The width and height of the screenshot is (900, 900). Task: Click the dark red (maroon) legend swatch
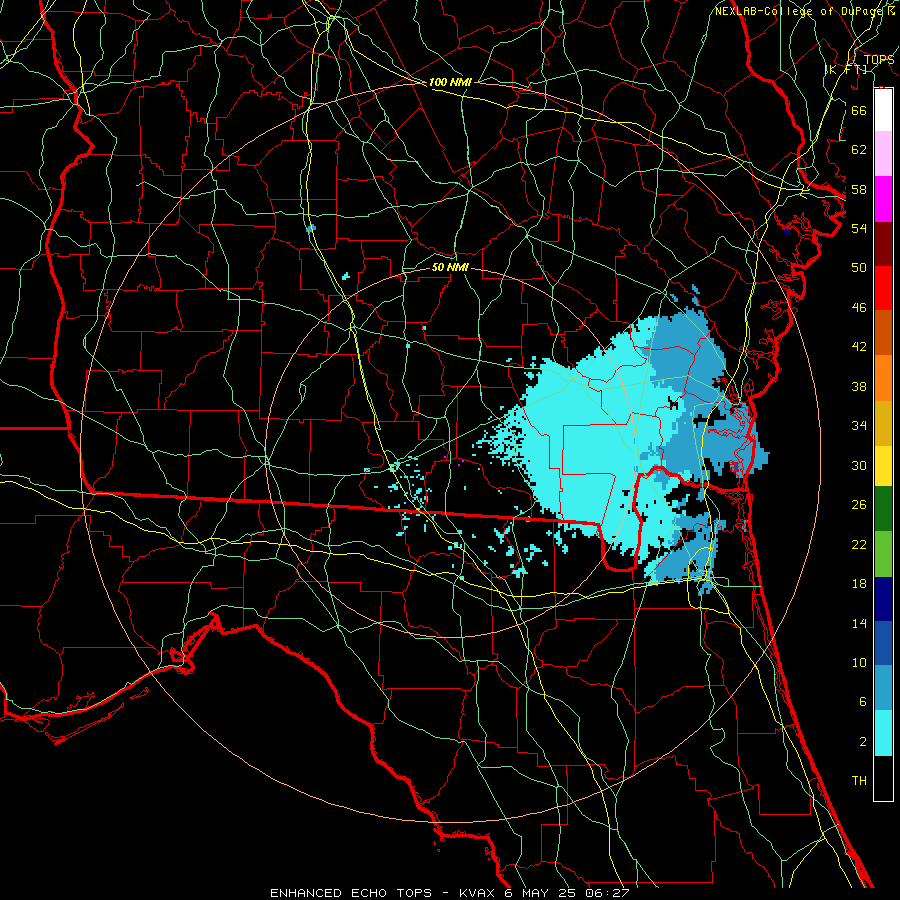coord(883,244)
